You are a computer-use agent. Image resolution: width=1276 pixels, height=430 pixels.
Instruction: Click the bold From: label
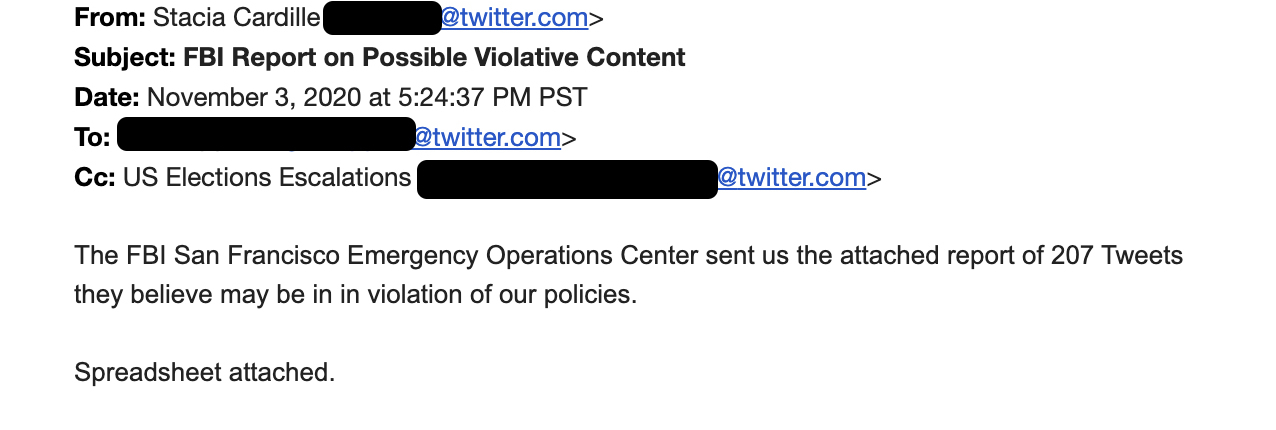click(110, 17)
